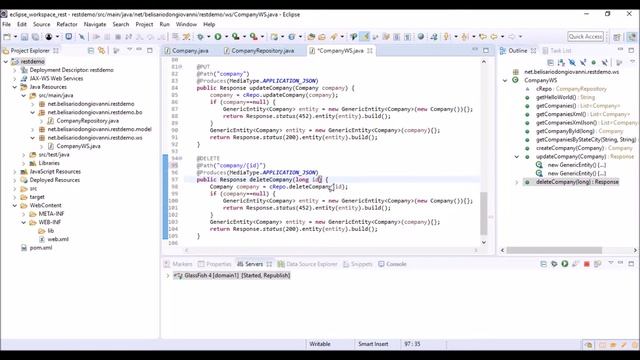Click the Publish to server icon
Viewport: 640px width, 360px height.
(598, 264)
